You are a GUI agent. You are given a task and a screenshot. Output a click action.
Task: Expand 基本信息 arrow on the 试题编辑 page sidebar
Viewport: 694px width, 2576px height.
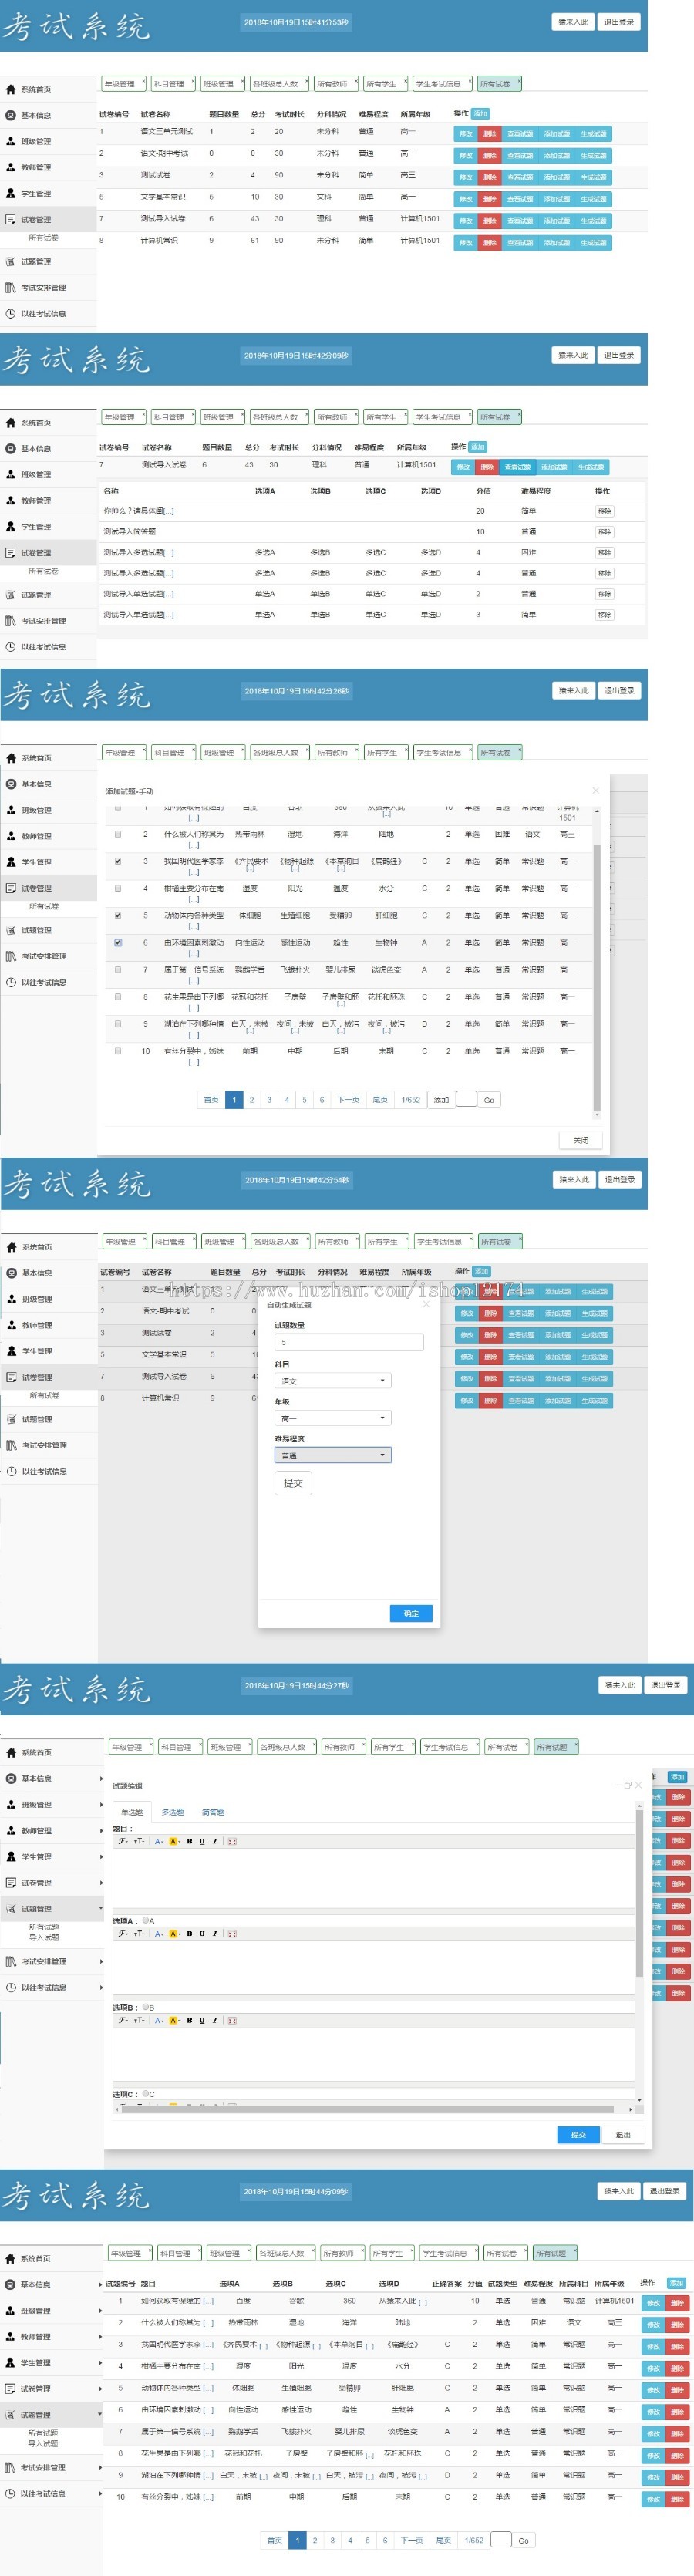coord(101,1779)
